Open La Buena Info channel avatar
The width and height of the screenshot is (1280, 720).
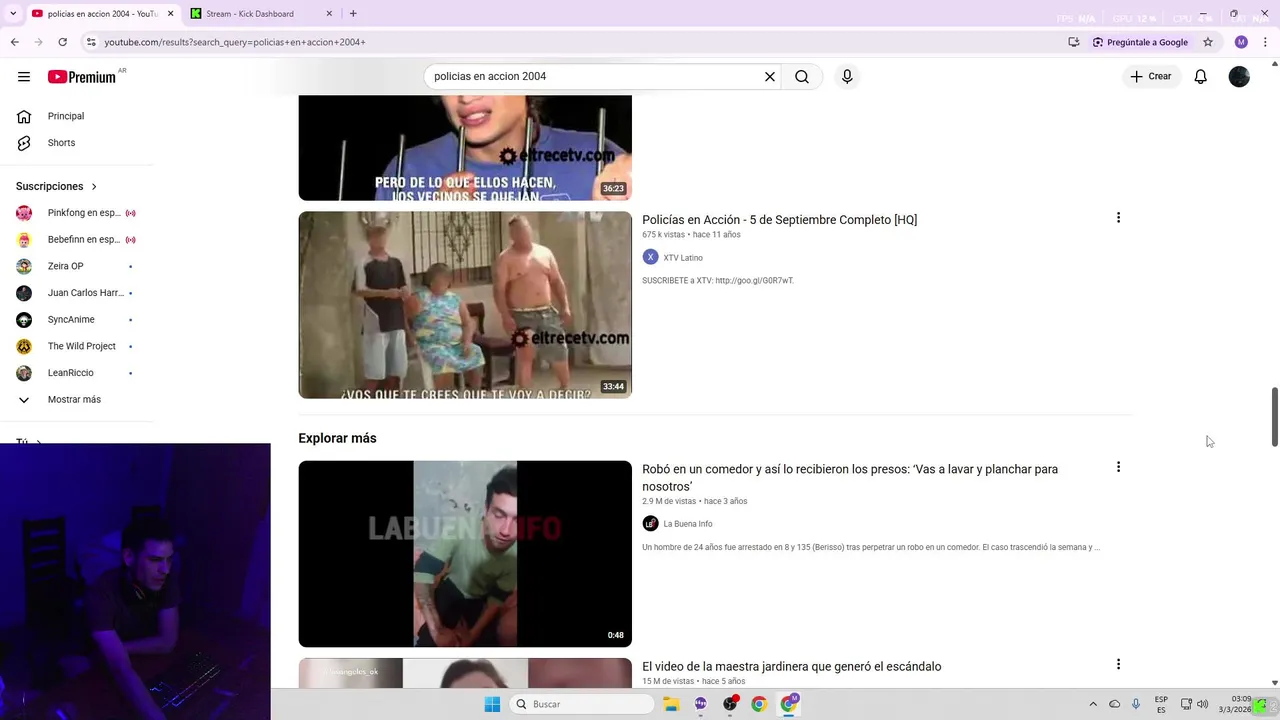[x=650, y=524]
